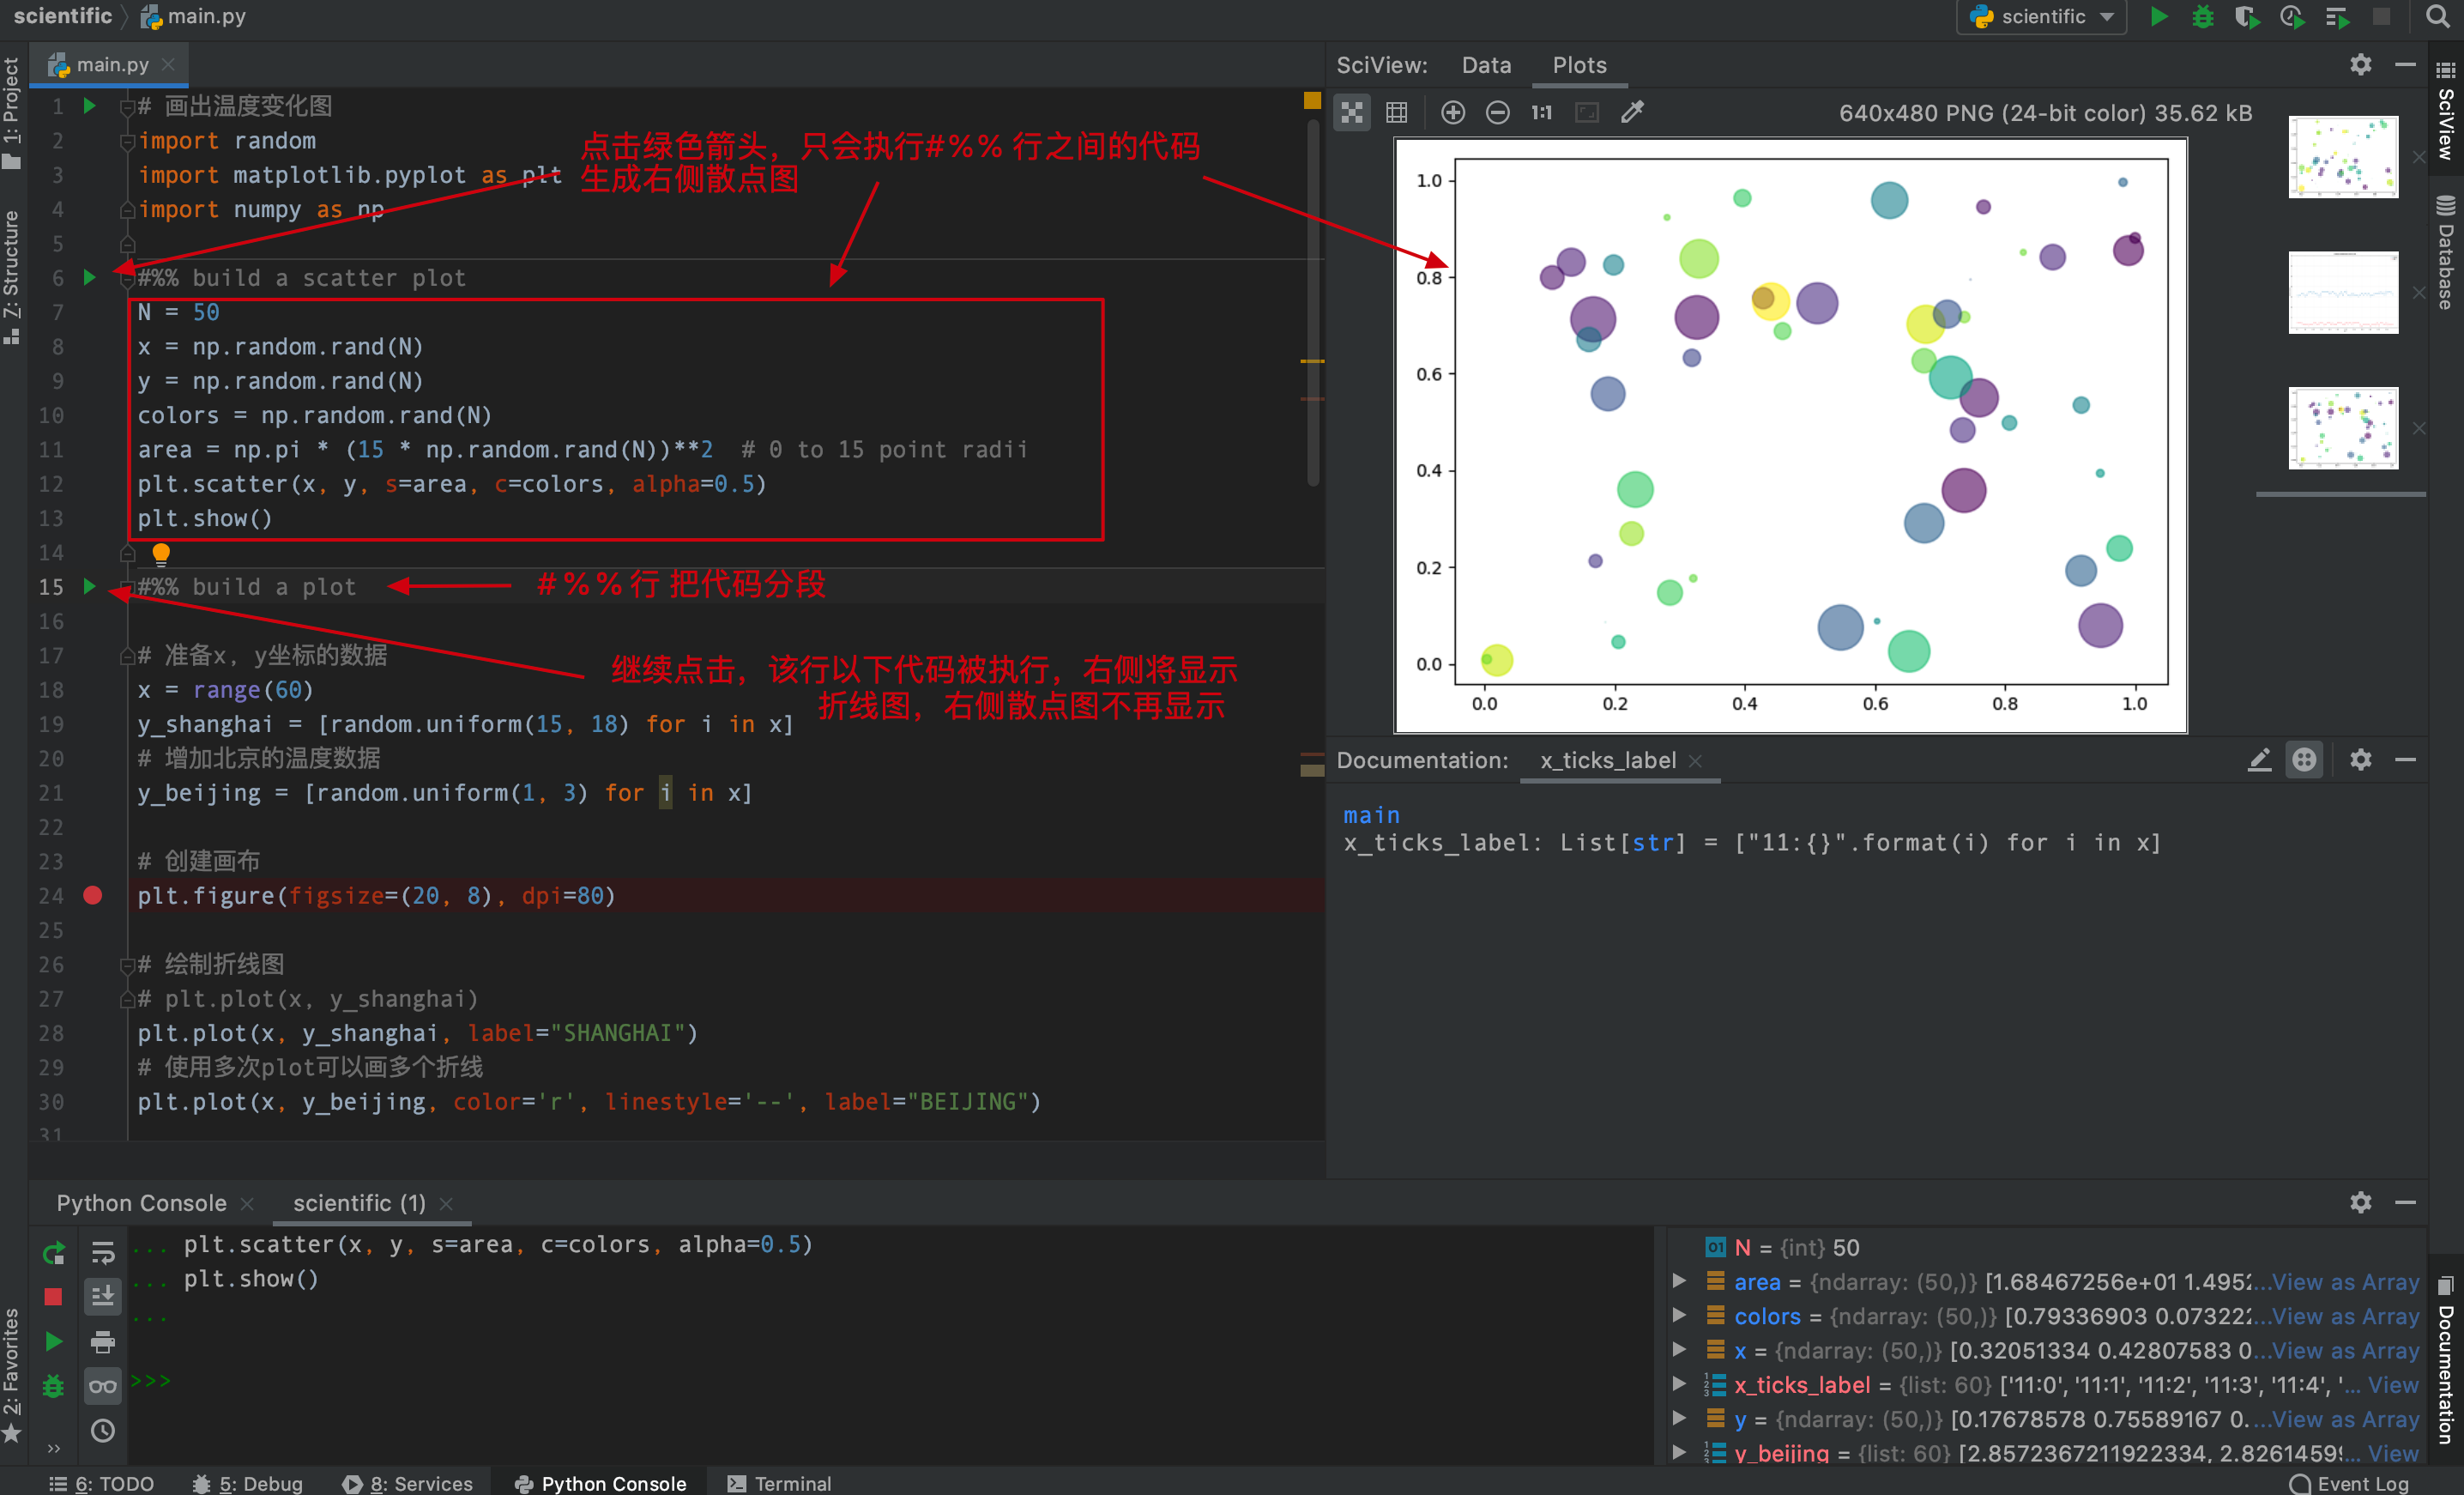Open SciView settings gear
Image resolution: width=2464 pixels, height=1495 pixels.
(2360, 65)
